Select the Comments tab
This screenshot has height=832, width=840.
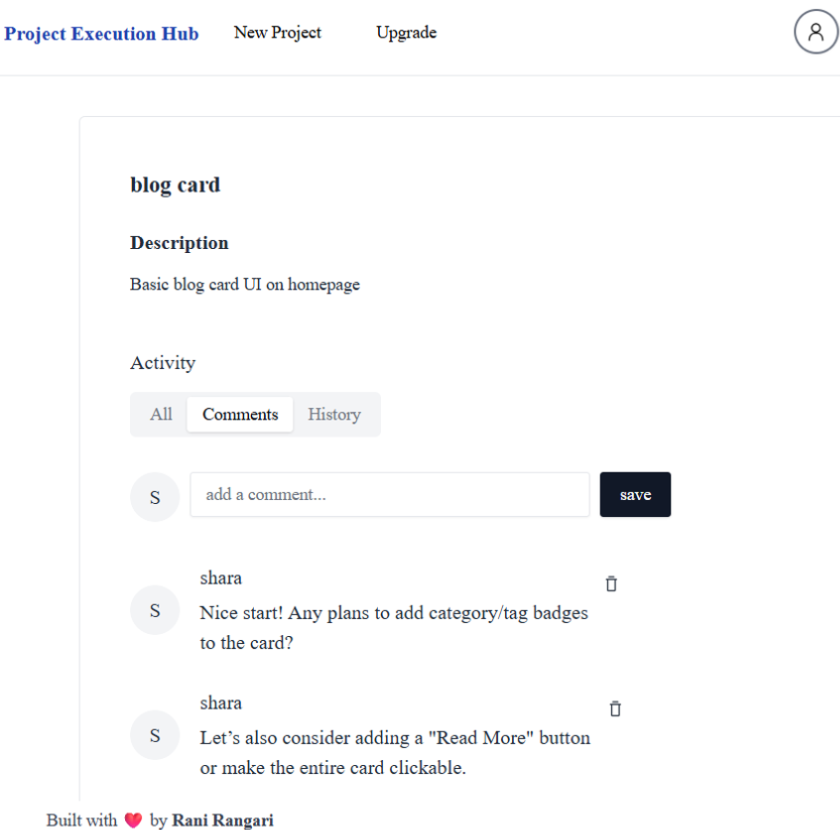[x=239, y=414]
